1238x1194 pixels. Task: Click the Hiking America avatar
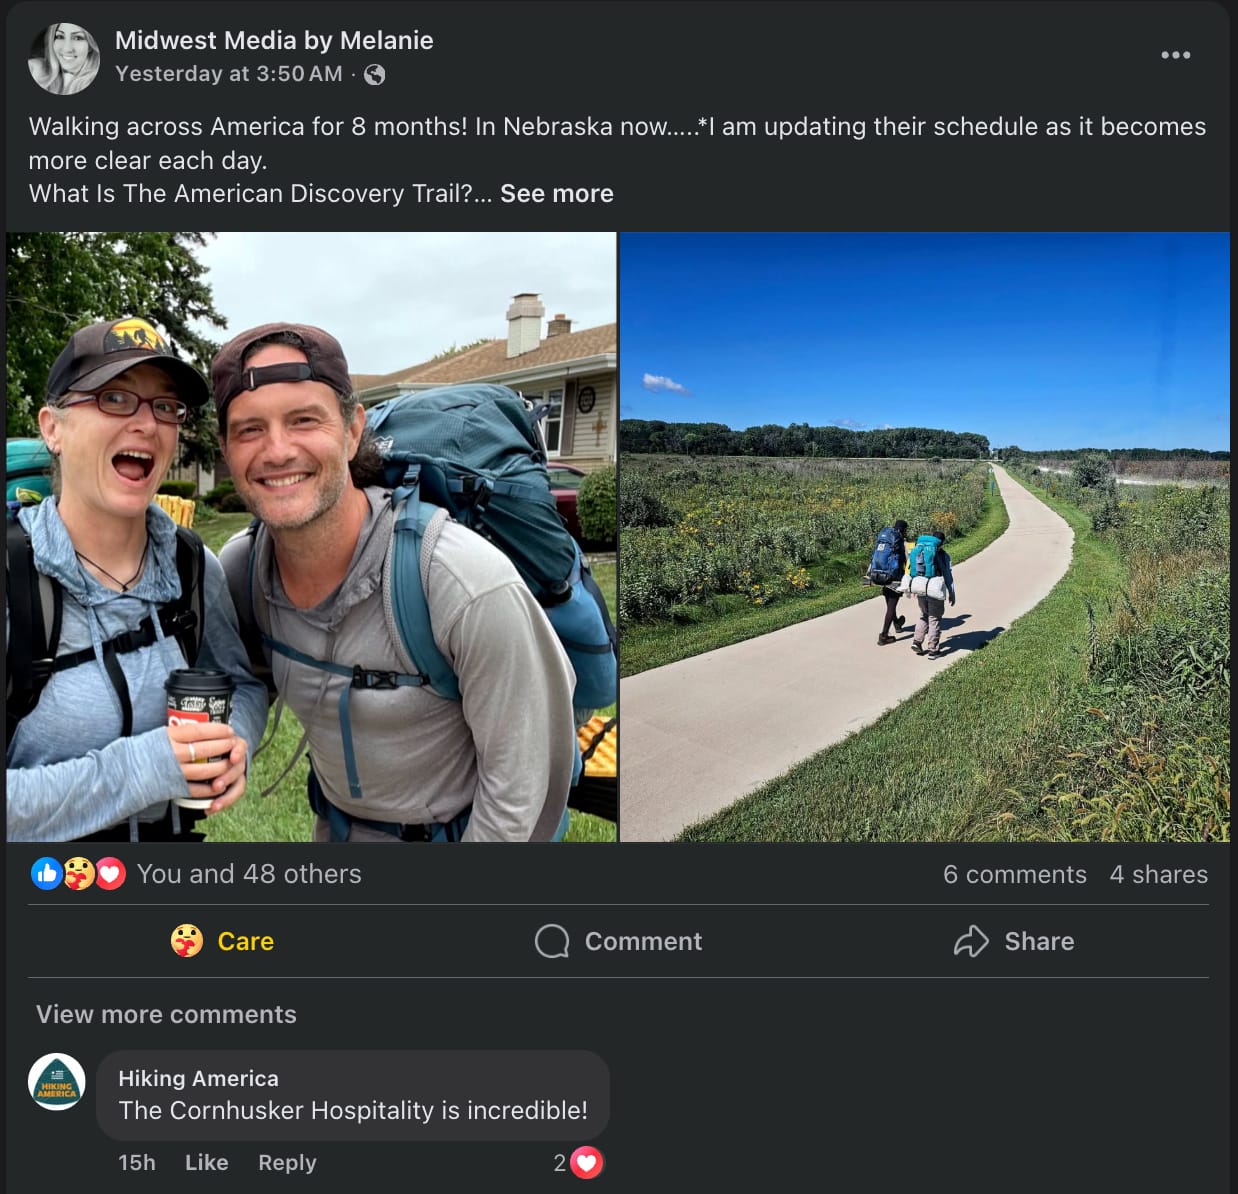point(57,1082)
